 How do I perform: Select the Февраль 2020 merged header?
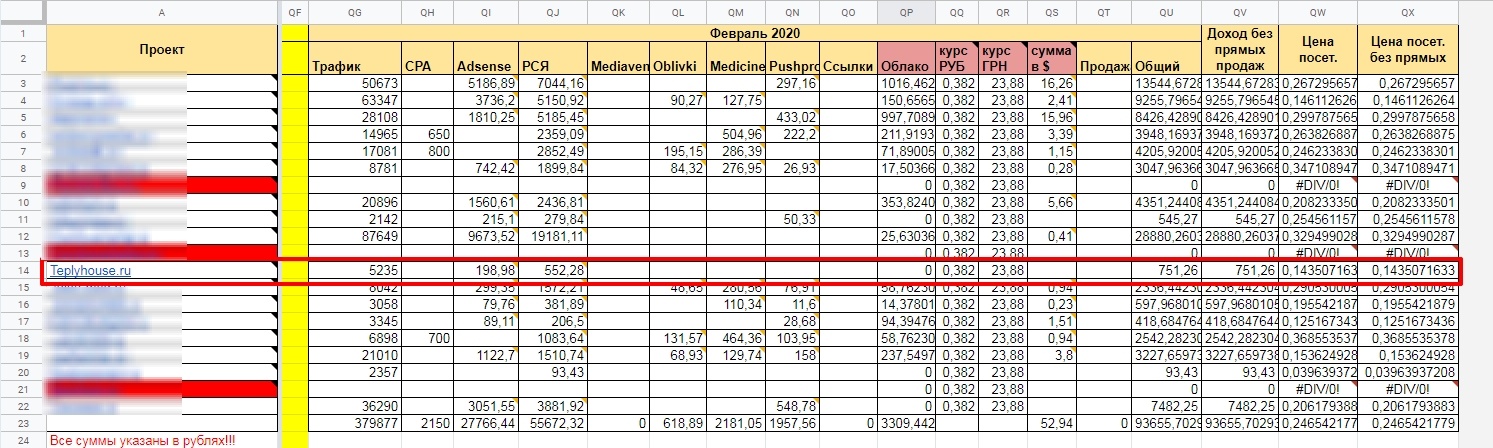[x=756, y=33]
